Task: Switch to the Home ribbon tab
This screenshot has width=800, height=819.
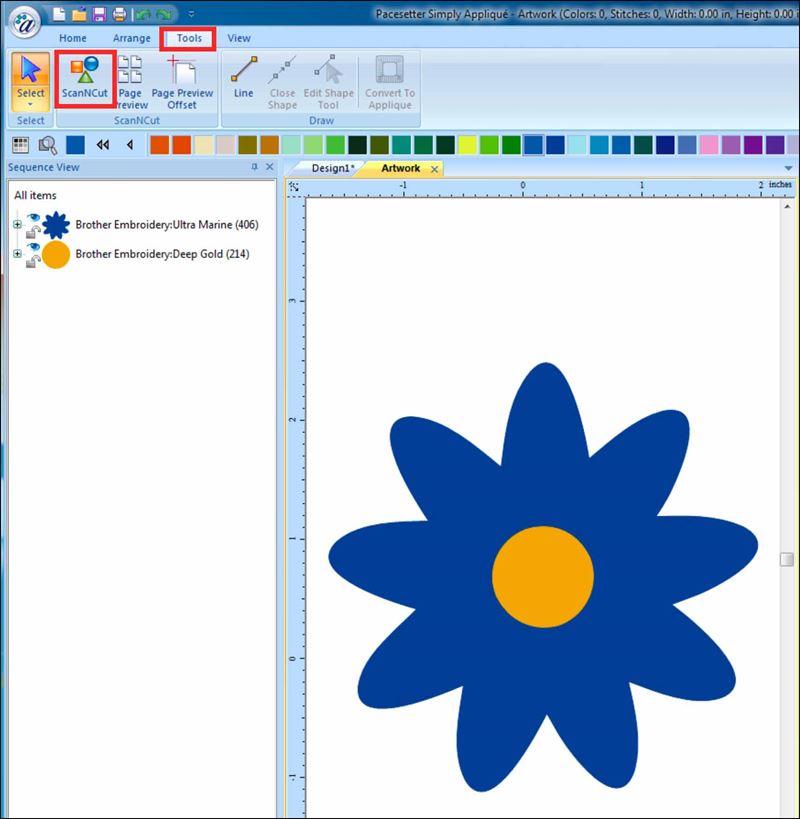Action: pyautogui.click(x=73, y=38)
